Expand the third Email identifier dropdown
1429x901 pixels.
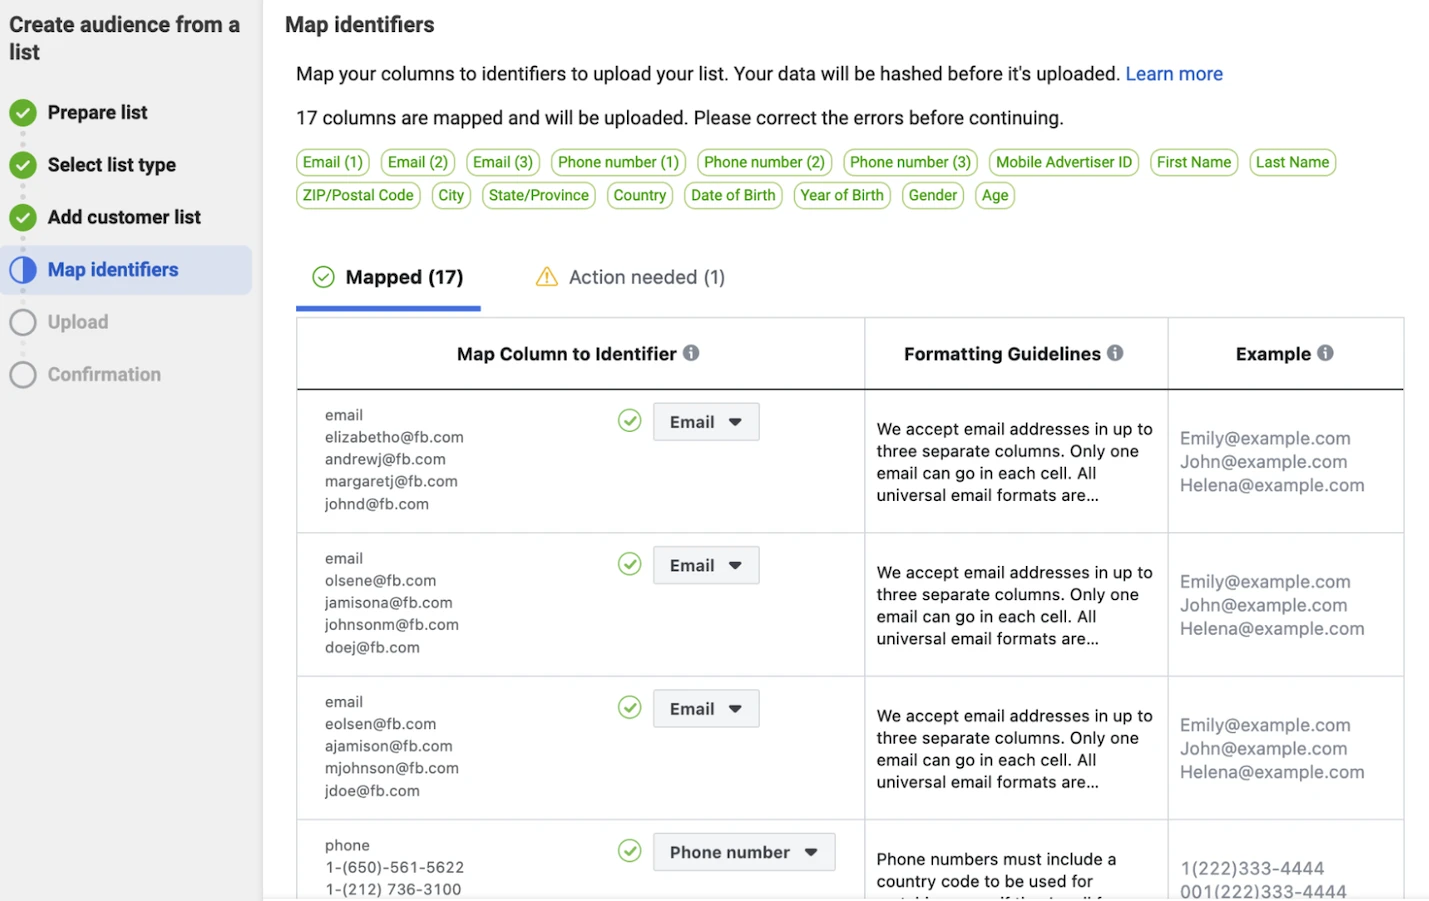[706, 709]
